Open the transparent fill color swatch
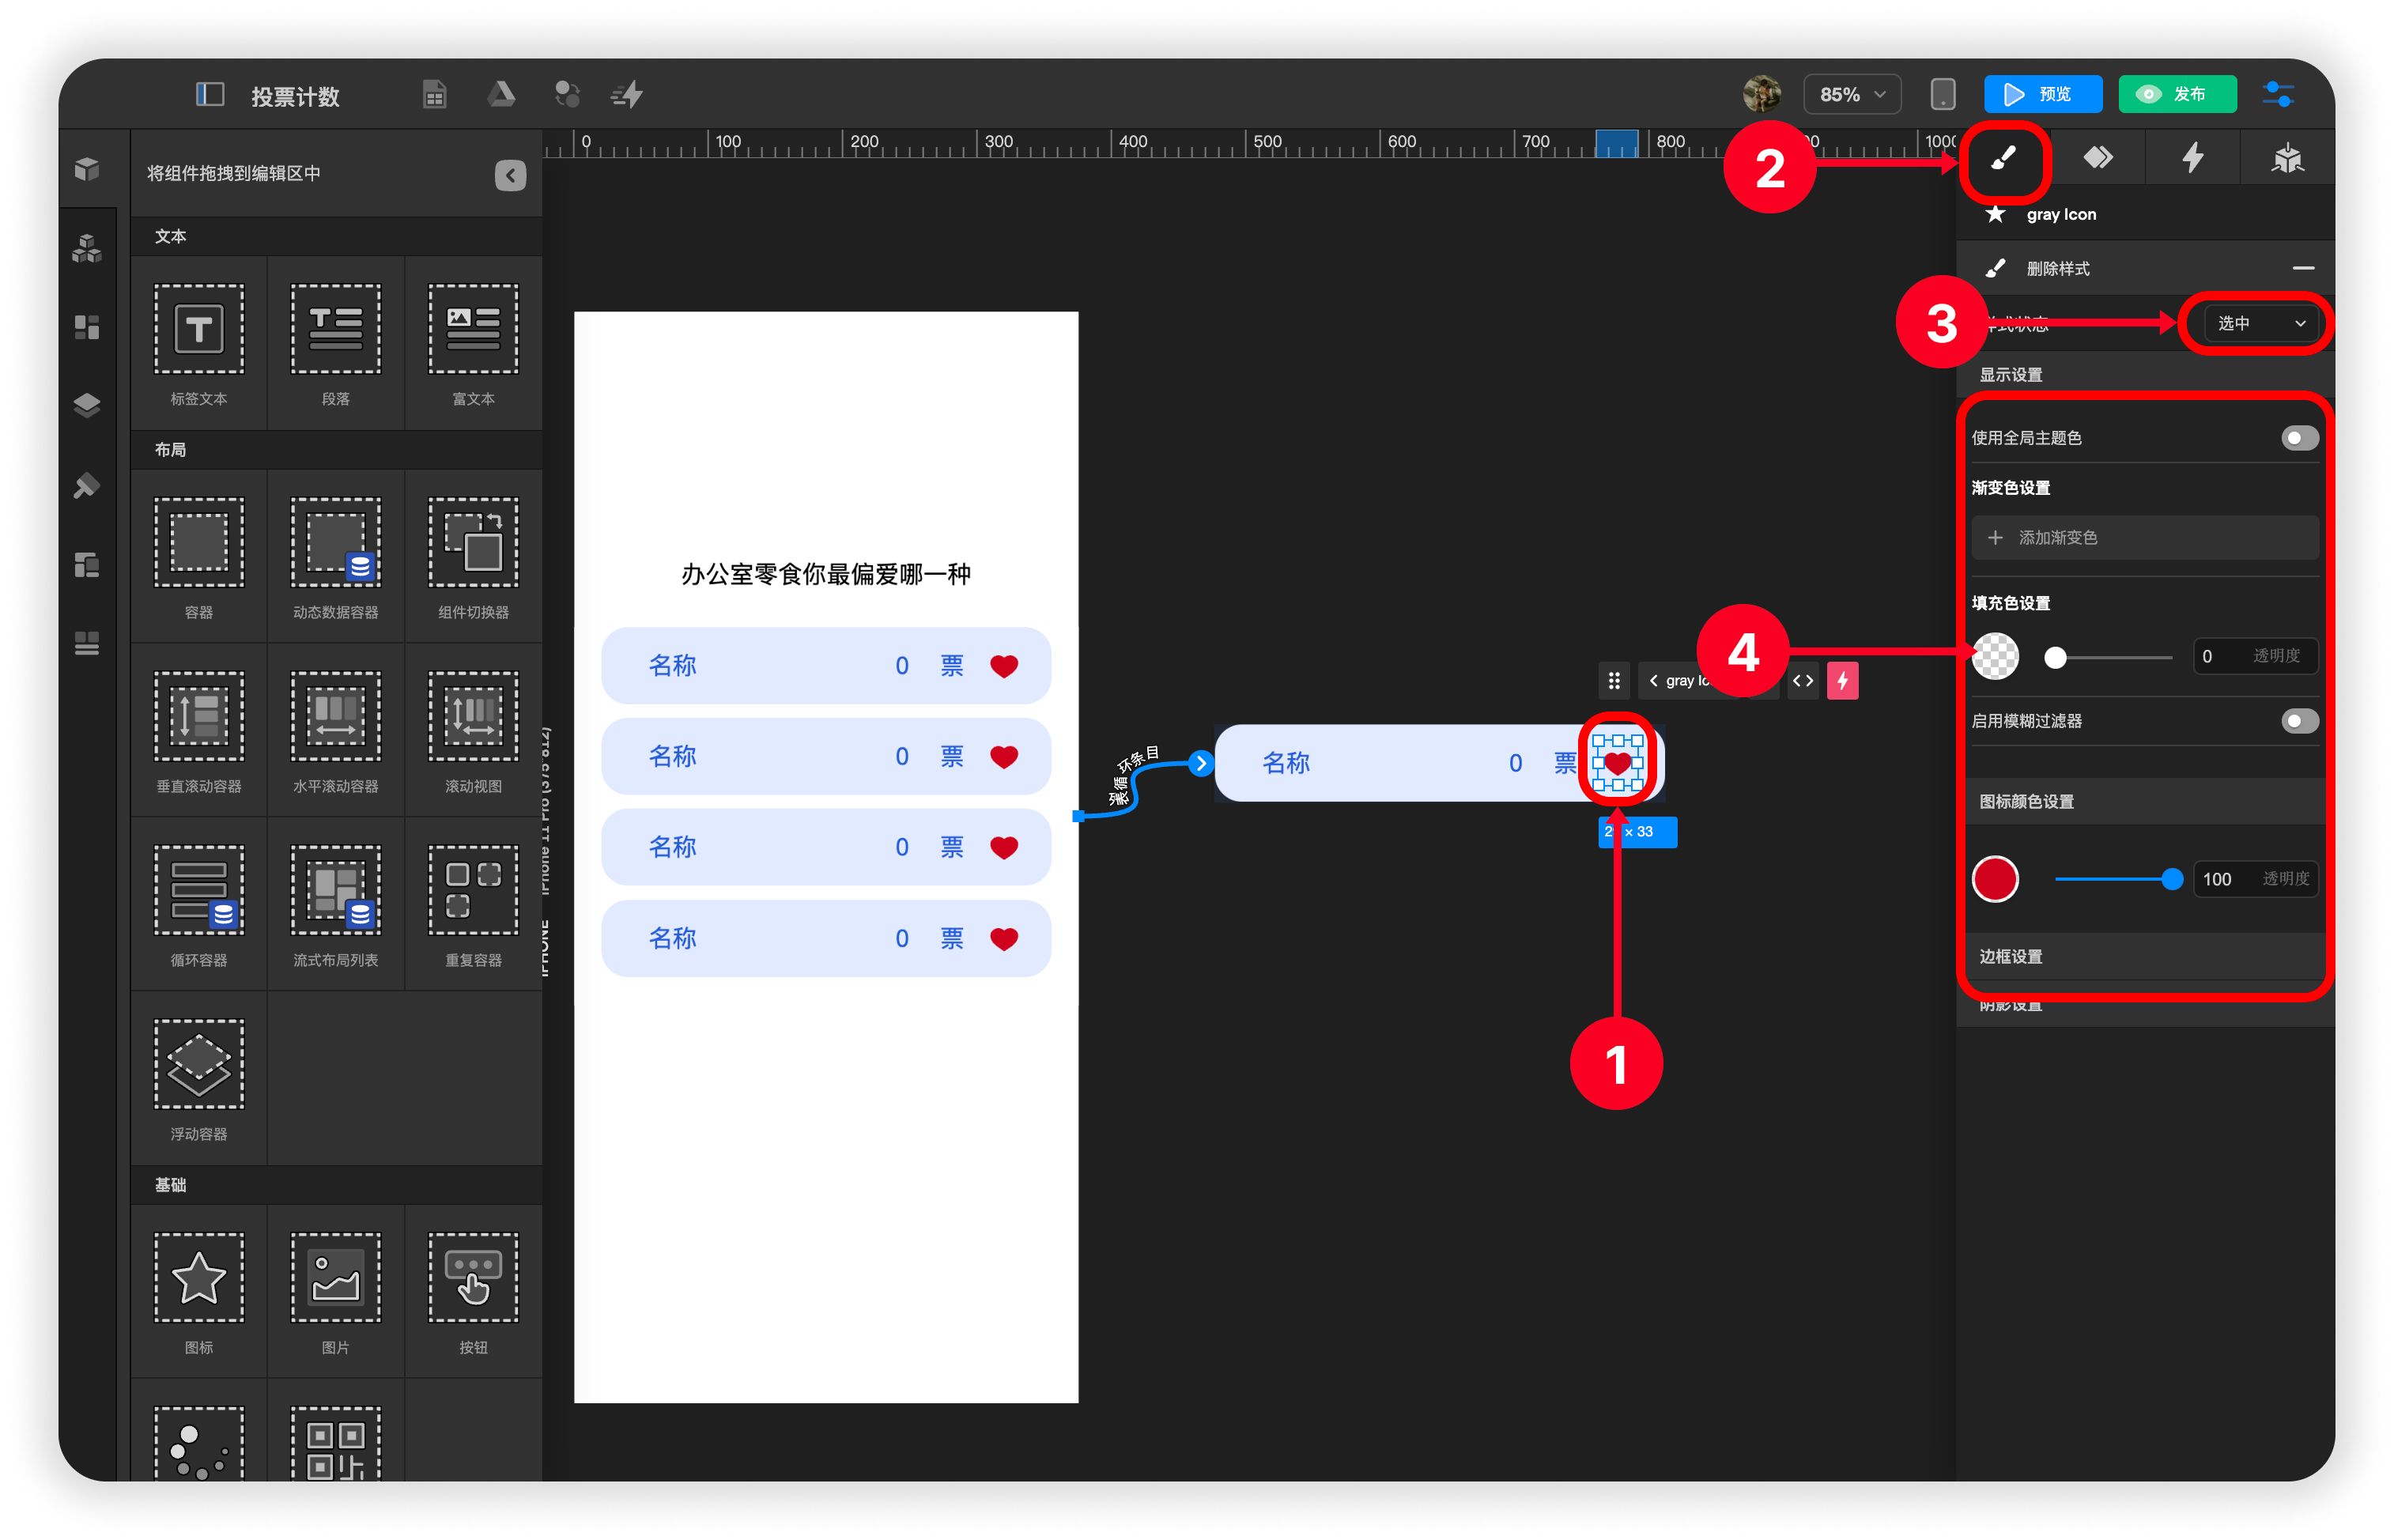The width and height of the screenshot is (2394, 1540). pos(1995,656)
